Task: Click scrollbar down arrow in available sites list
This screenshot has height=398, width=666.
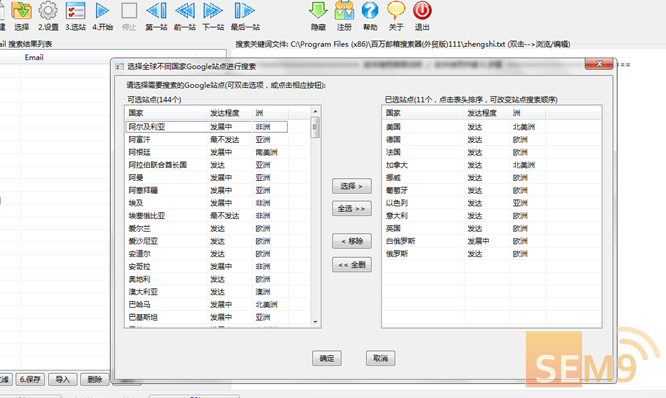Action: coord(315,322)
